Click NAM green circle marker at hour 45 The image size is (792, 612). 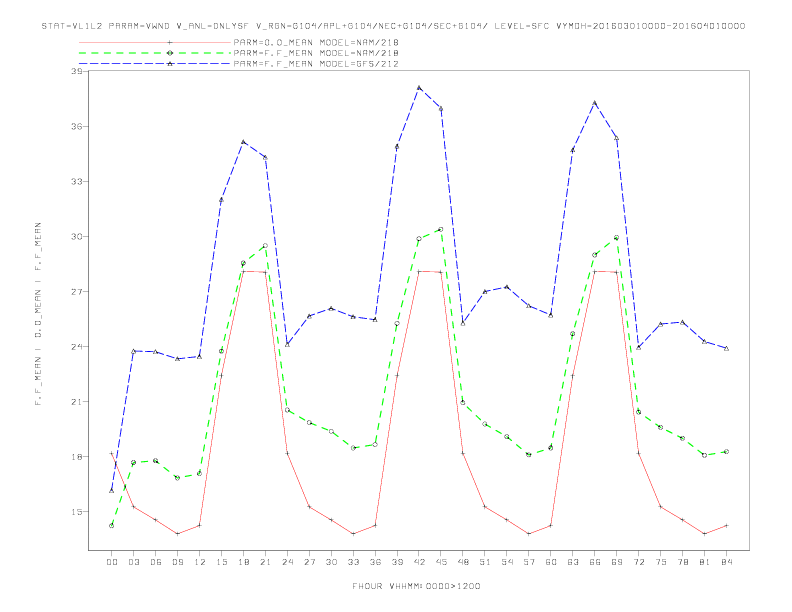coord(441,229)
